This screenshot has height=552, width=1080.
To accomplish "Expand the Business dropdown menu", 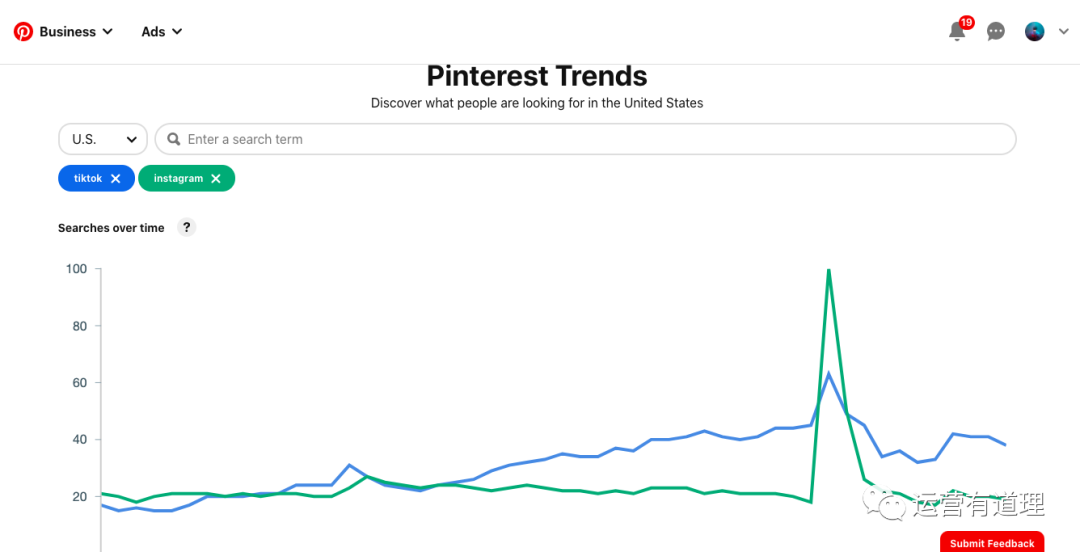I will tap(77, 32).
